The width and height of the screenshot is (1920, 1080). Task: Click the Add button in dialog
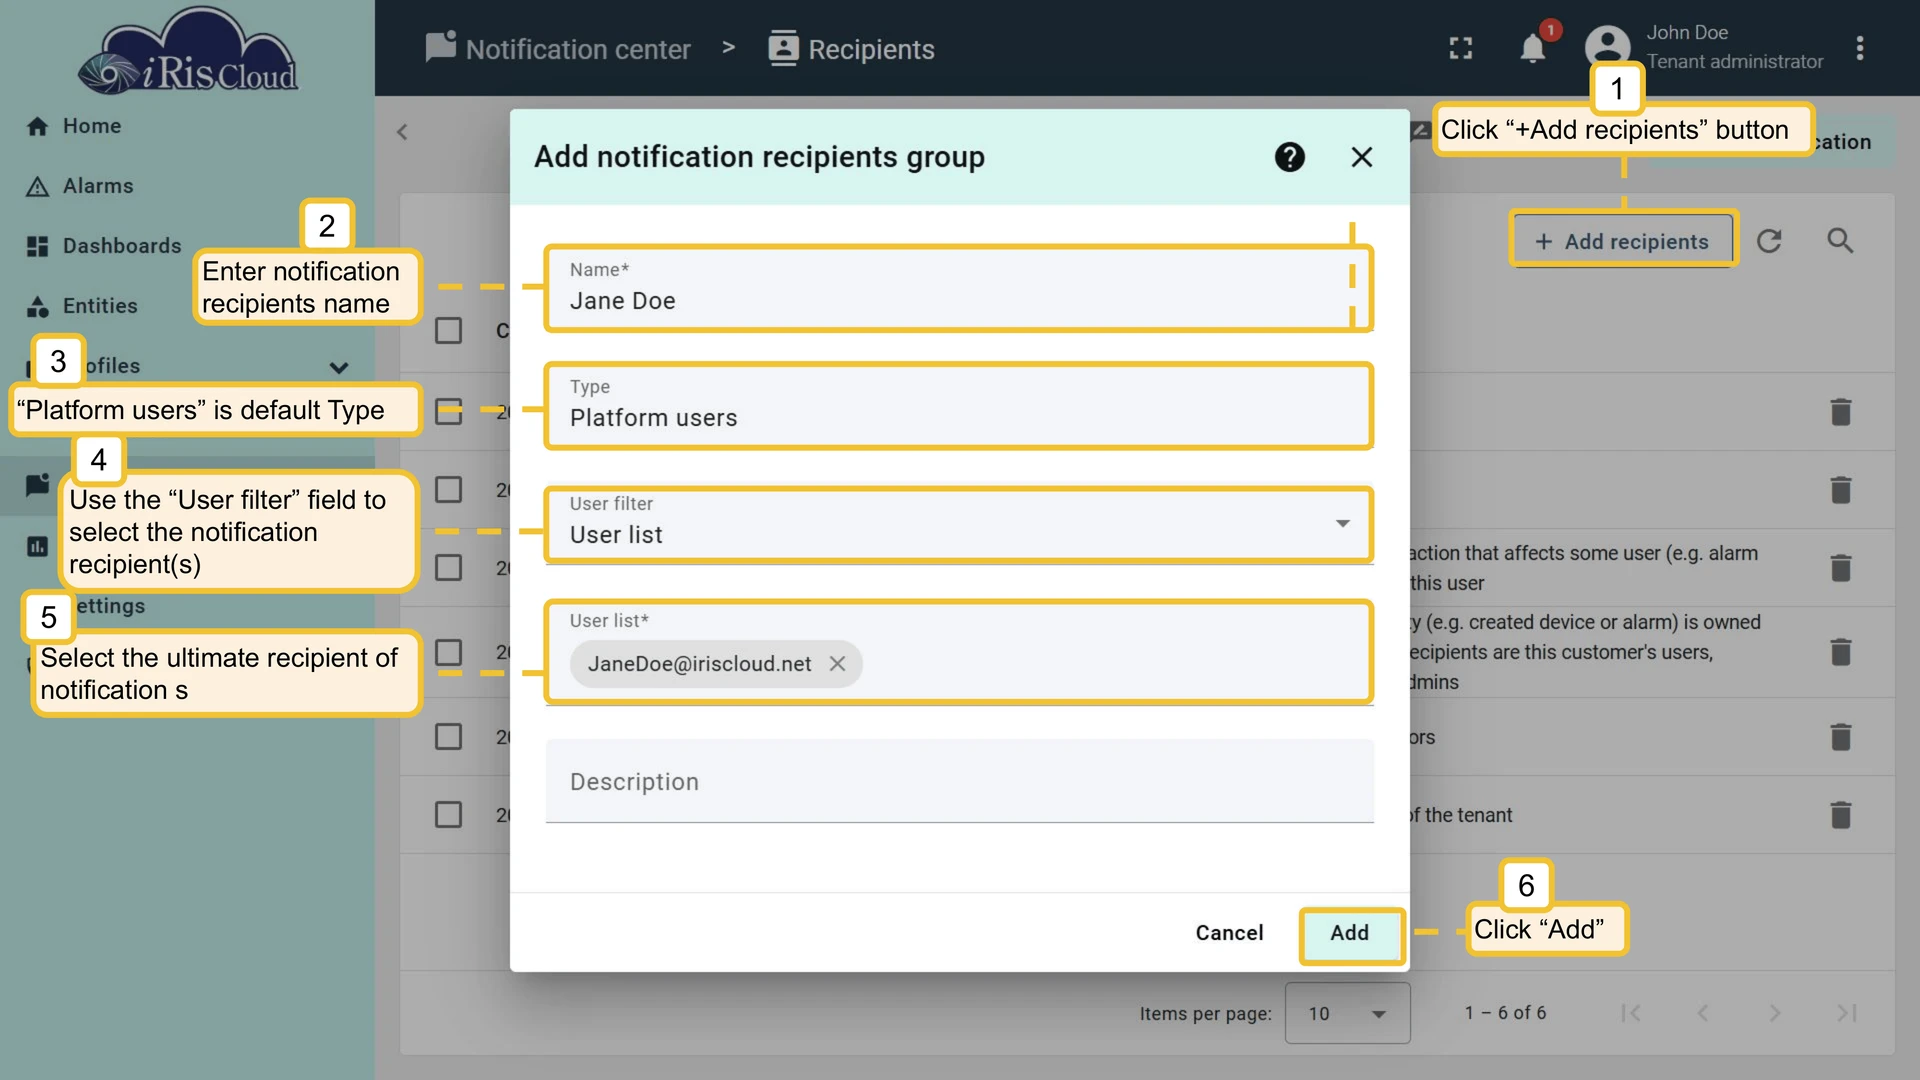tap(1350, 933)
